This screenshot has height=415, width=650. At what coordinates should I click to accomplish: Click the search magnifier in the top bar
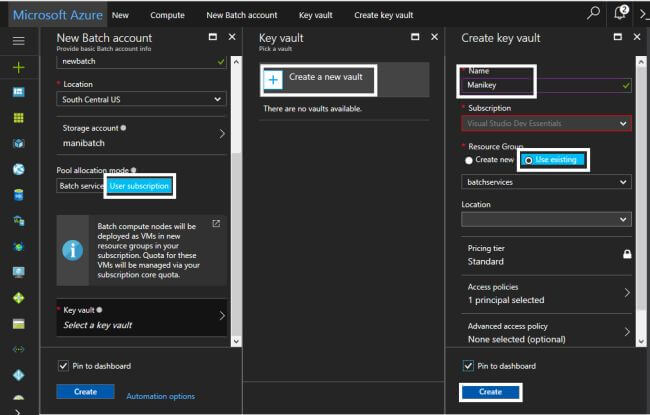(593, 13)
